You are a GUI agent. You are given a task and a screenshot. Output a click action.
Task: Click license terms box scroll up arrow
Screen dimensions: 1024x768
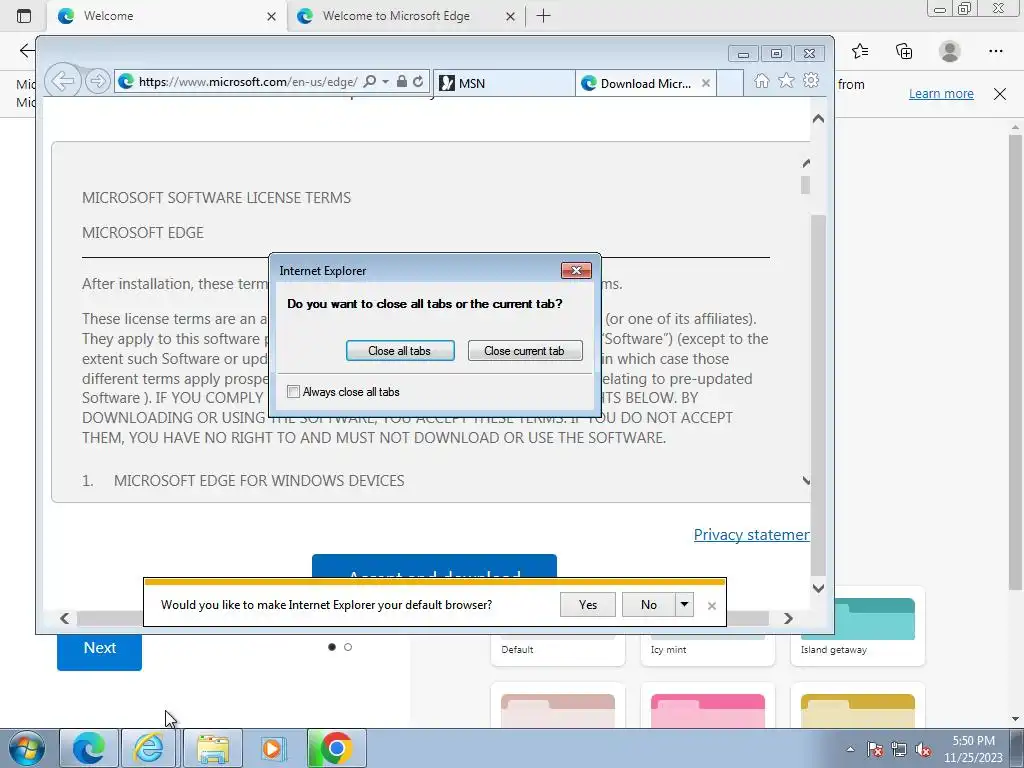pyautogui.click(x=807, y=163)
